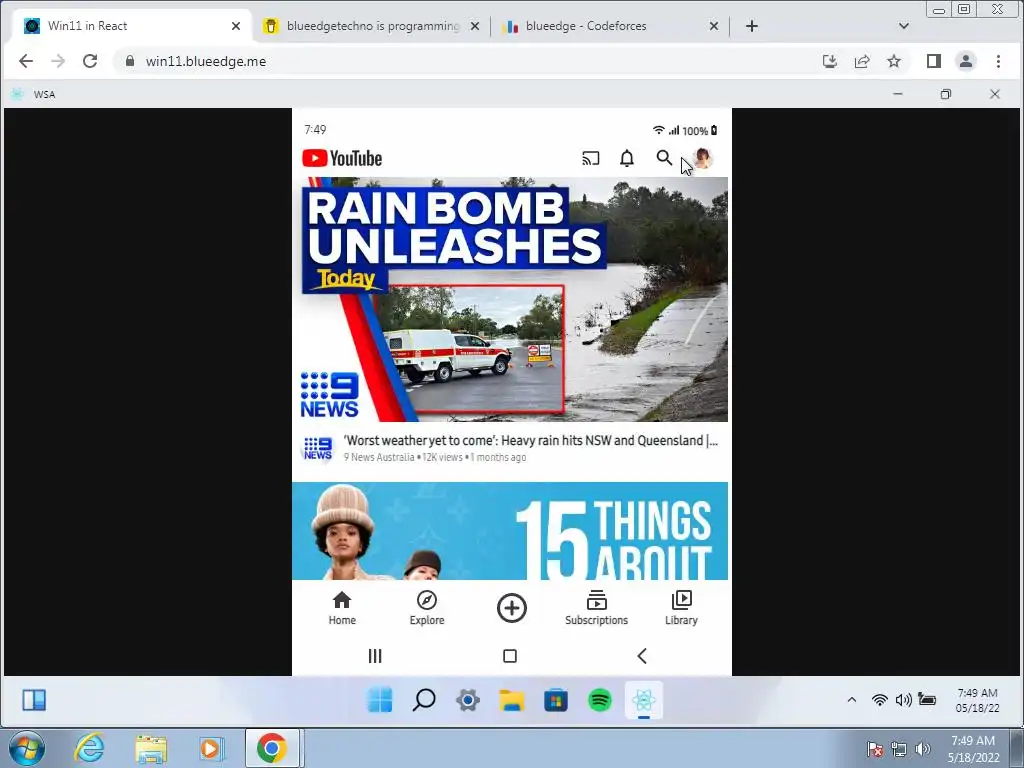Close the Win11 in React tab
This screenshot has height=768, width=1024.
(236, 26)
